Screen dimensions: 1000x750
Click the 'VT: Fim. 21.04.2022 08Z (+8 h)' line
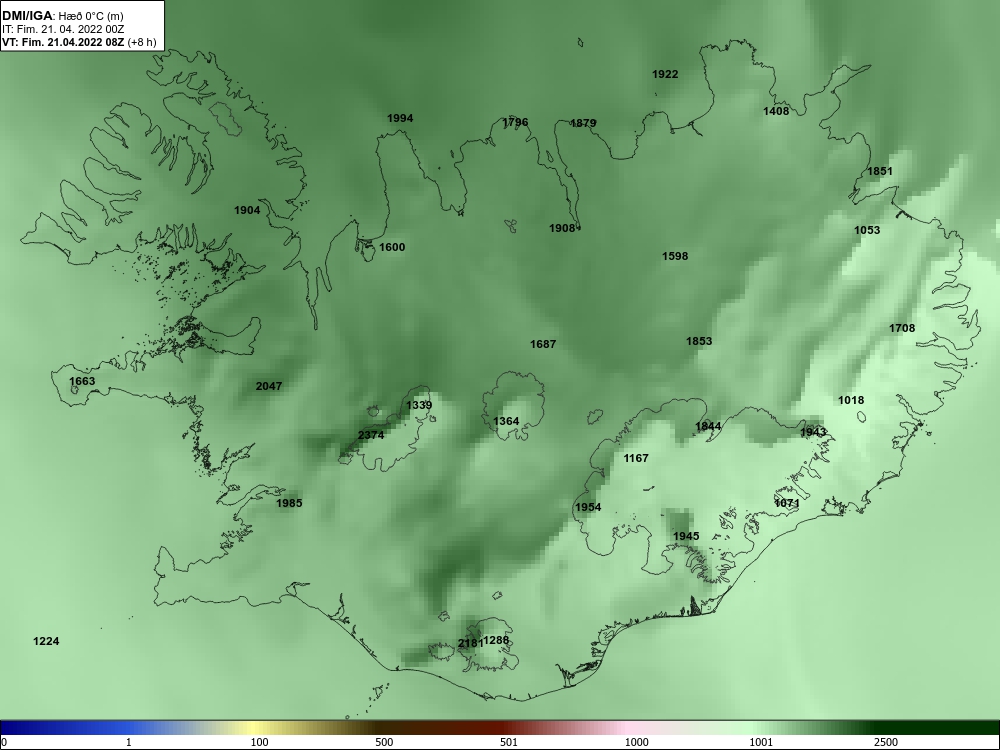click(79, 42)
